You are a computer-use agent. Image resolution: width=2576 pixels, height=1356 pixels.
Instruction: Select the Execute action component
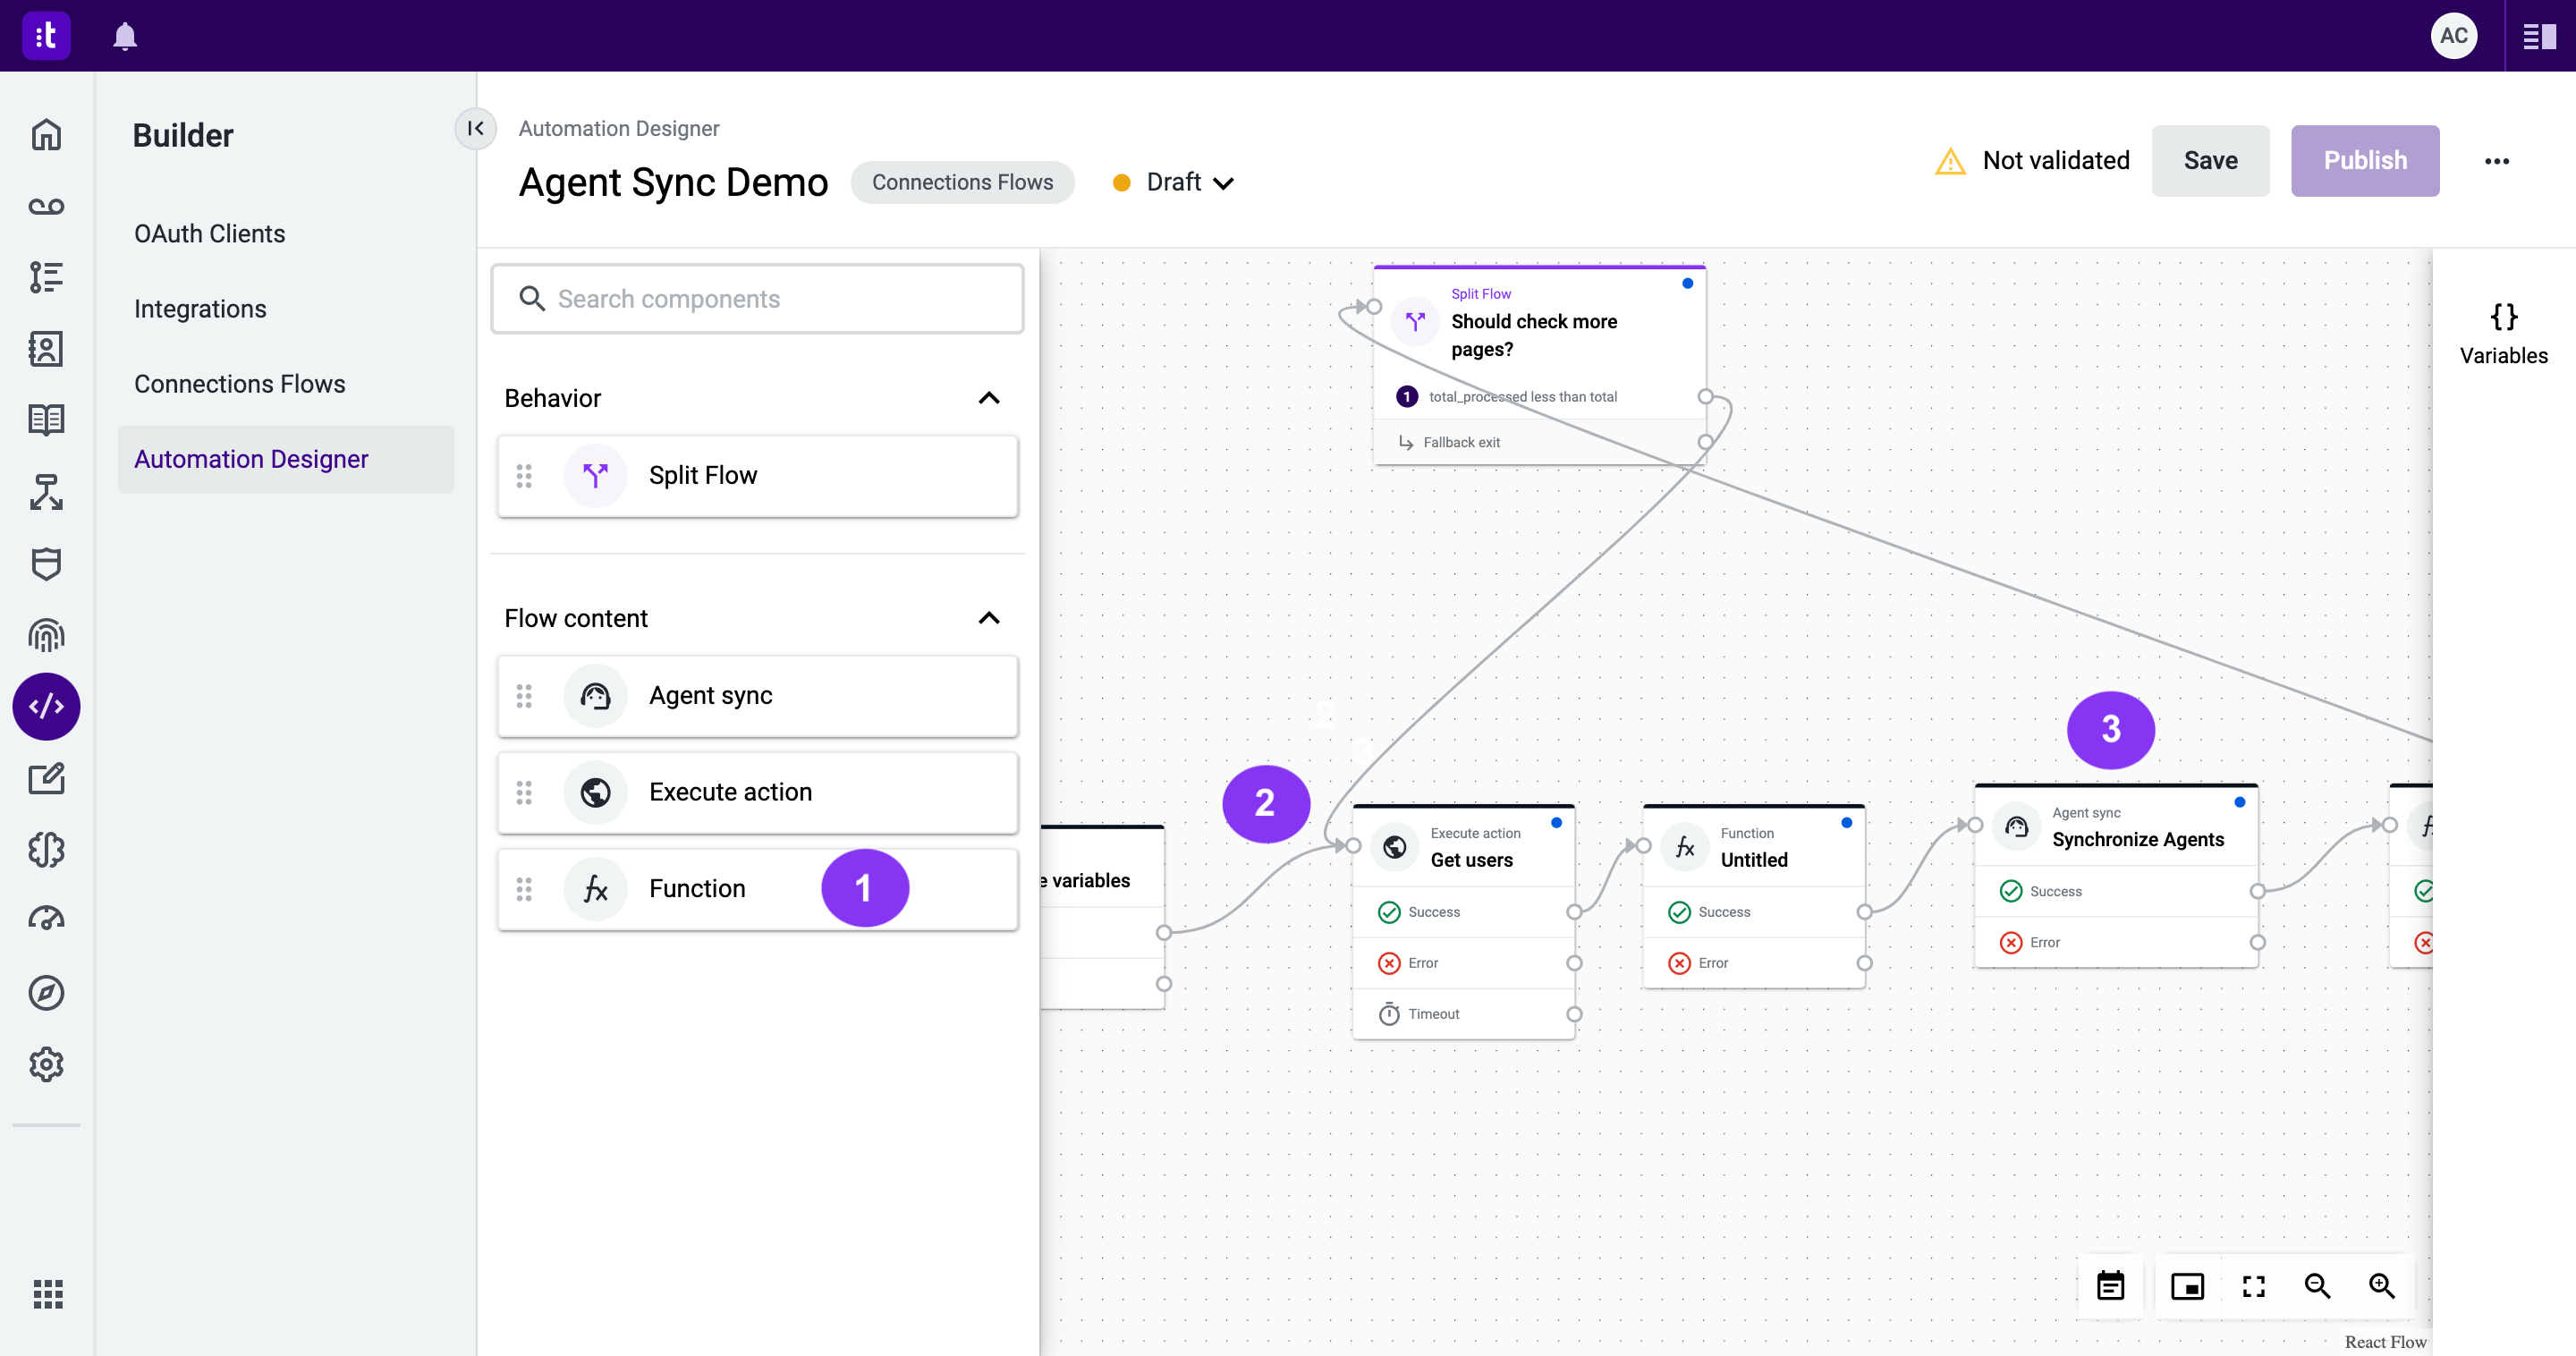[x=757, y=792]
